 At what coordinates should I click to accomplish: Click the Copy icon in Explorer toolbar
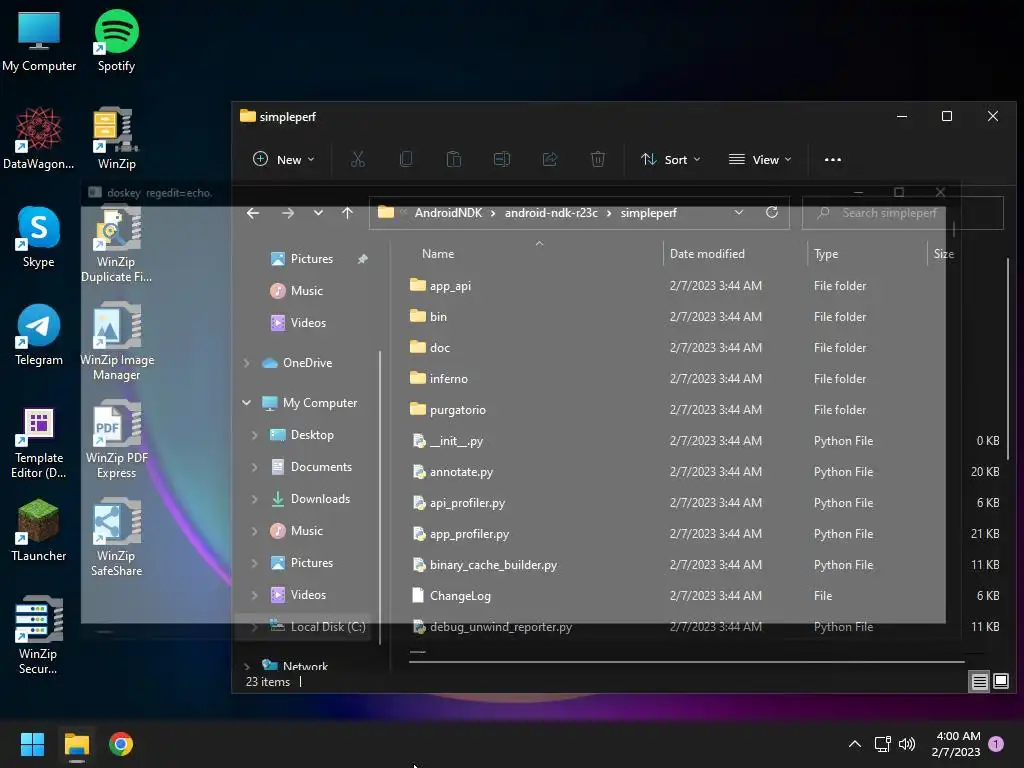point(406,159)
